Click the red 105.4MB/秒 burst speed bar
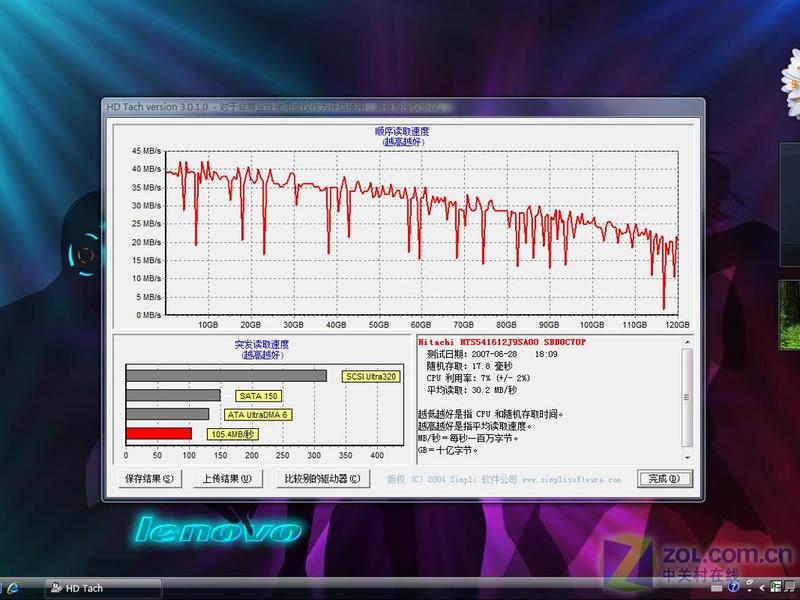Image resolution: width=800 pixels, height=600 pixels. [x=159, y=434]
